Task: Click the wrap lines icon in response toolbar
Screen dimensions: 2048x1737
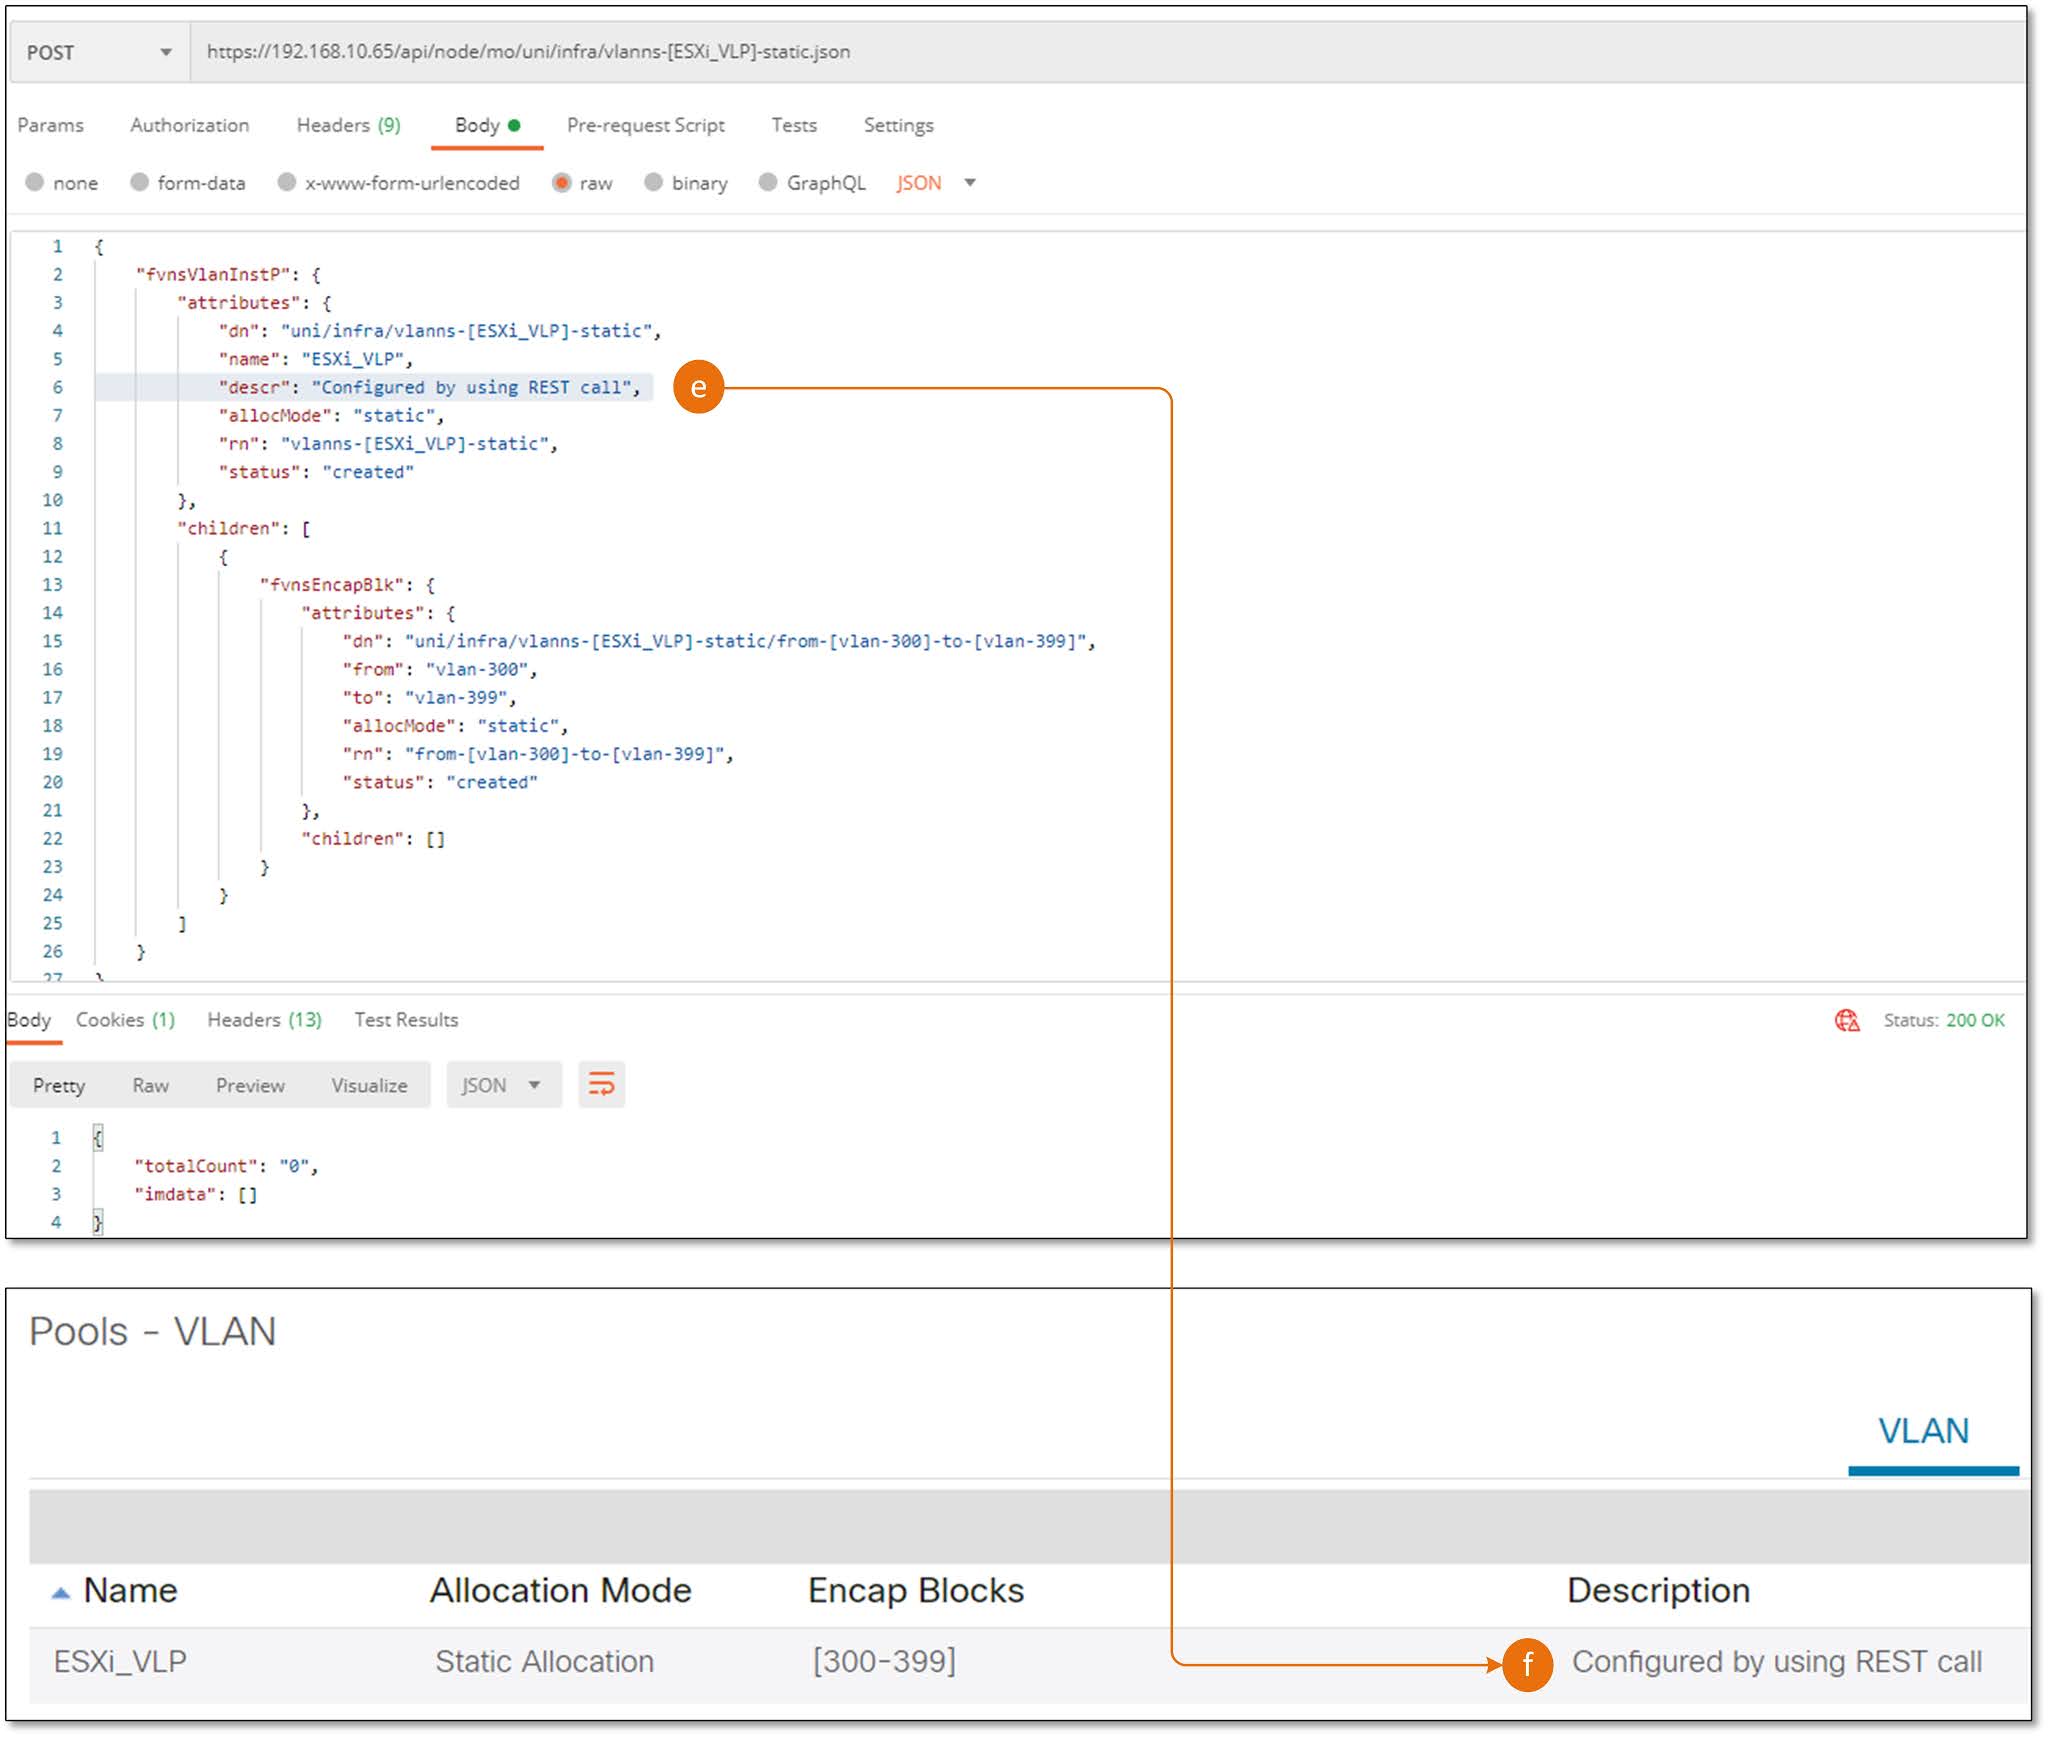Action: 601,1084
